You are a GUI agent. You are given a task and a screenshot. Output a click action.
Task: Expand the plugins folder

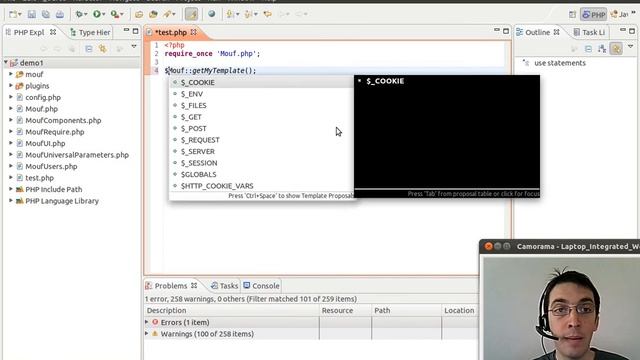coord(11,86)
